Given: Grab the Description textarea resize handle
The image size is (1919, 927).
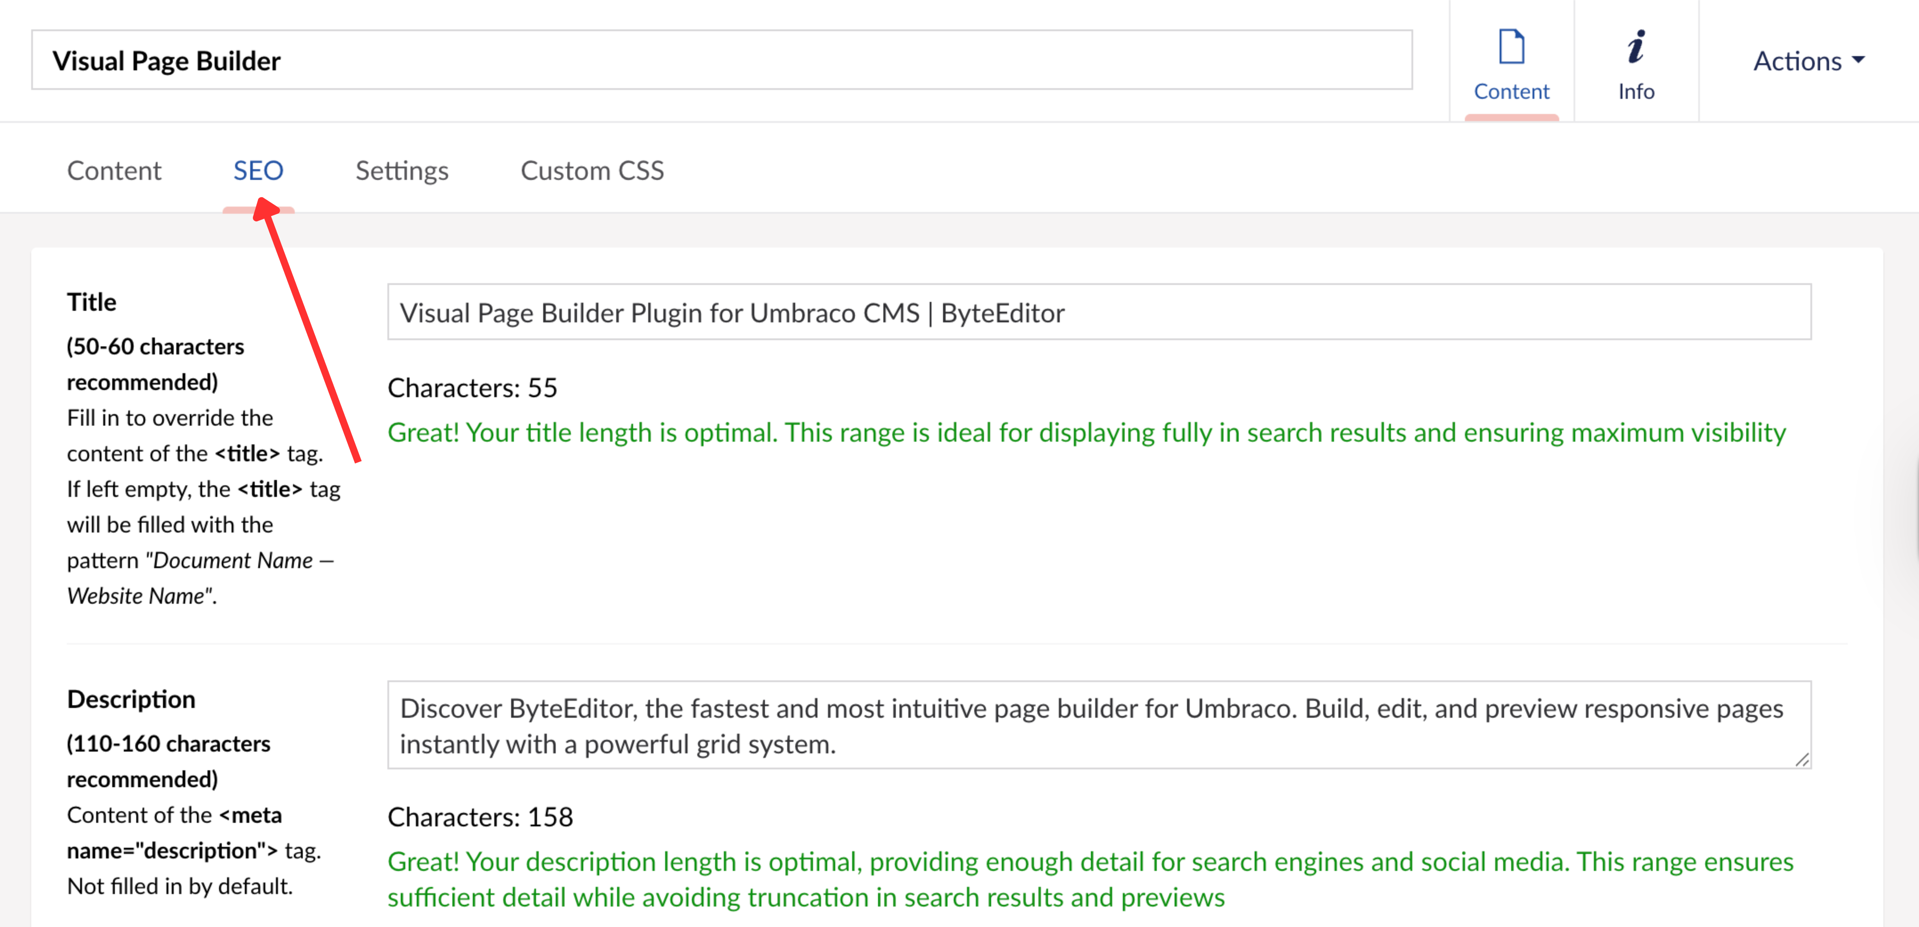Looking at the screenshot, I should pyautogui.click(x=1802, y=760).
